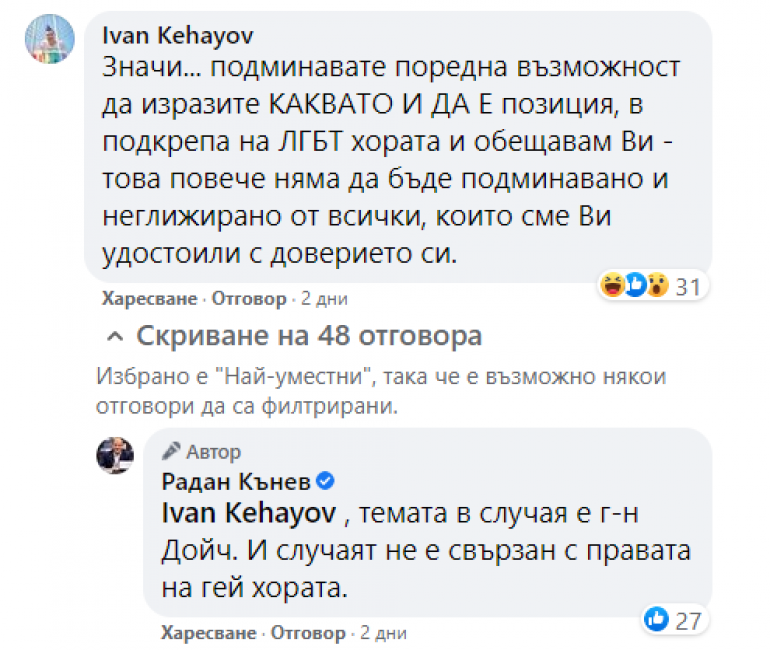Image resolution: width=770 pixels, height=650 pixels.
Task: Click the pen icon beside Автор
Action: [171, 451]
